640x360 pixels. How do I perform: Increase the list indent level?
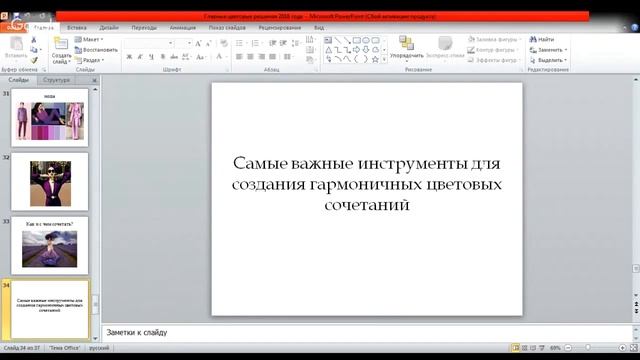pos(283,43)
